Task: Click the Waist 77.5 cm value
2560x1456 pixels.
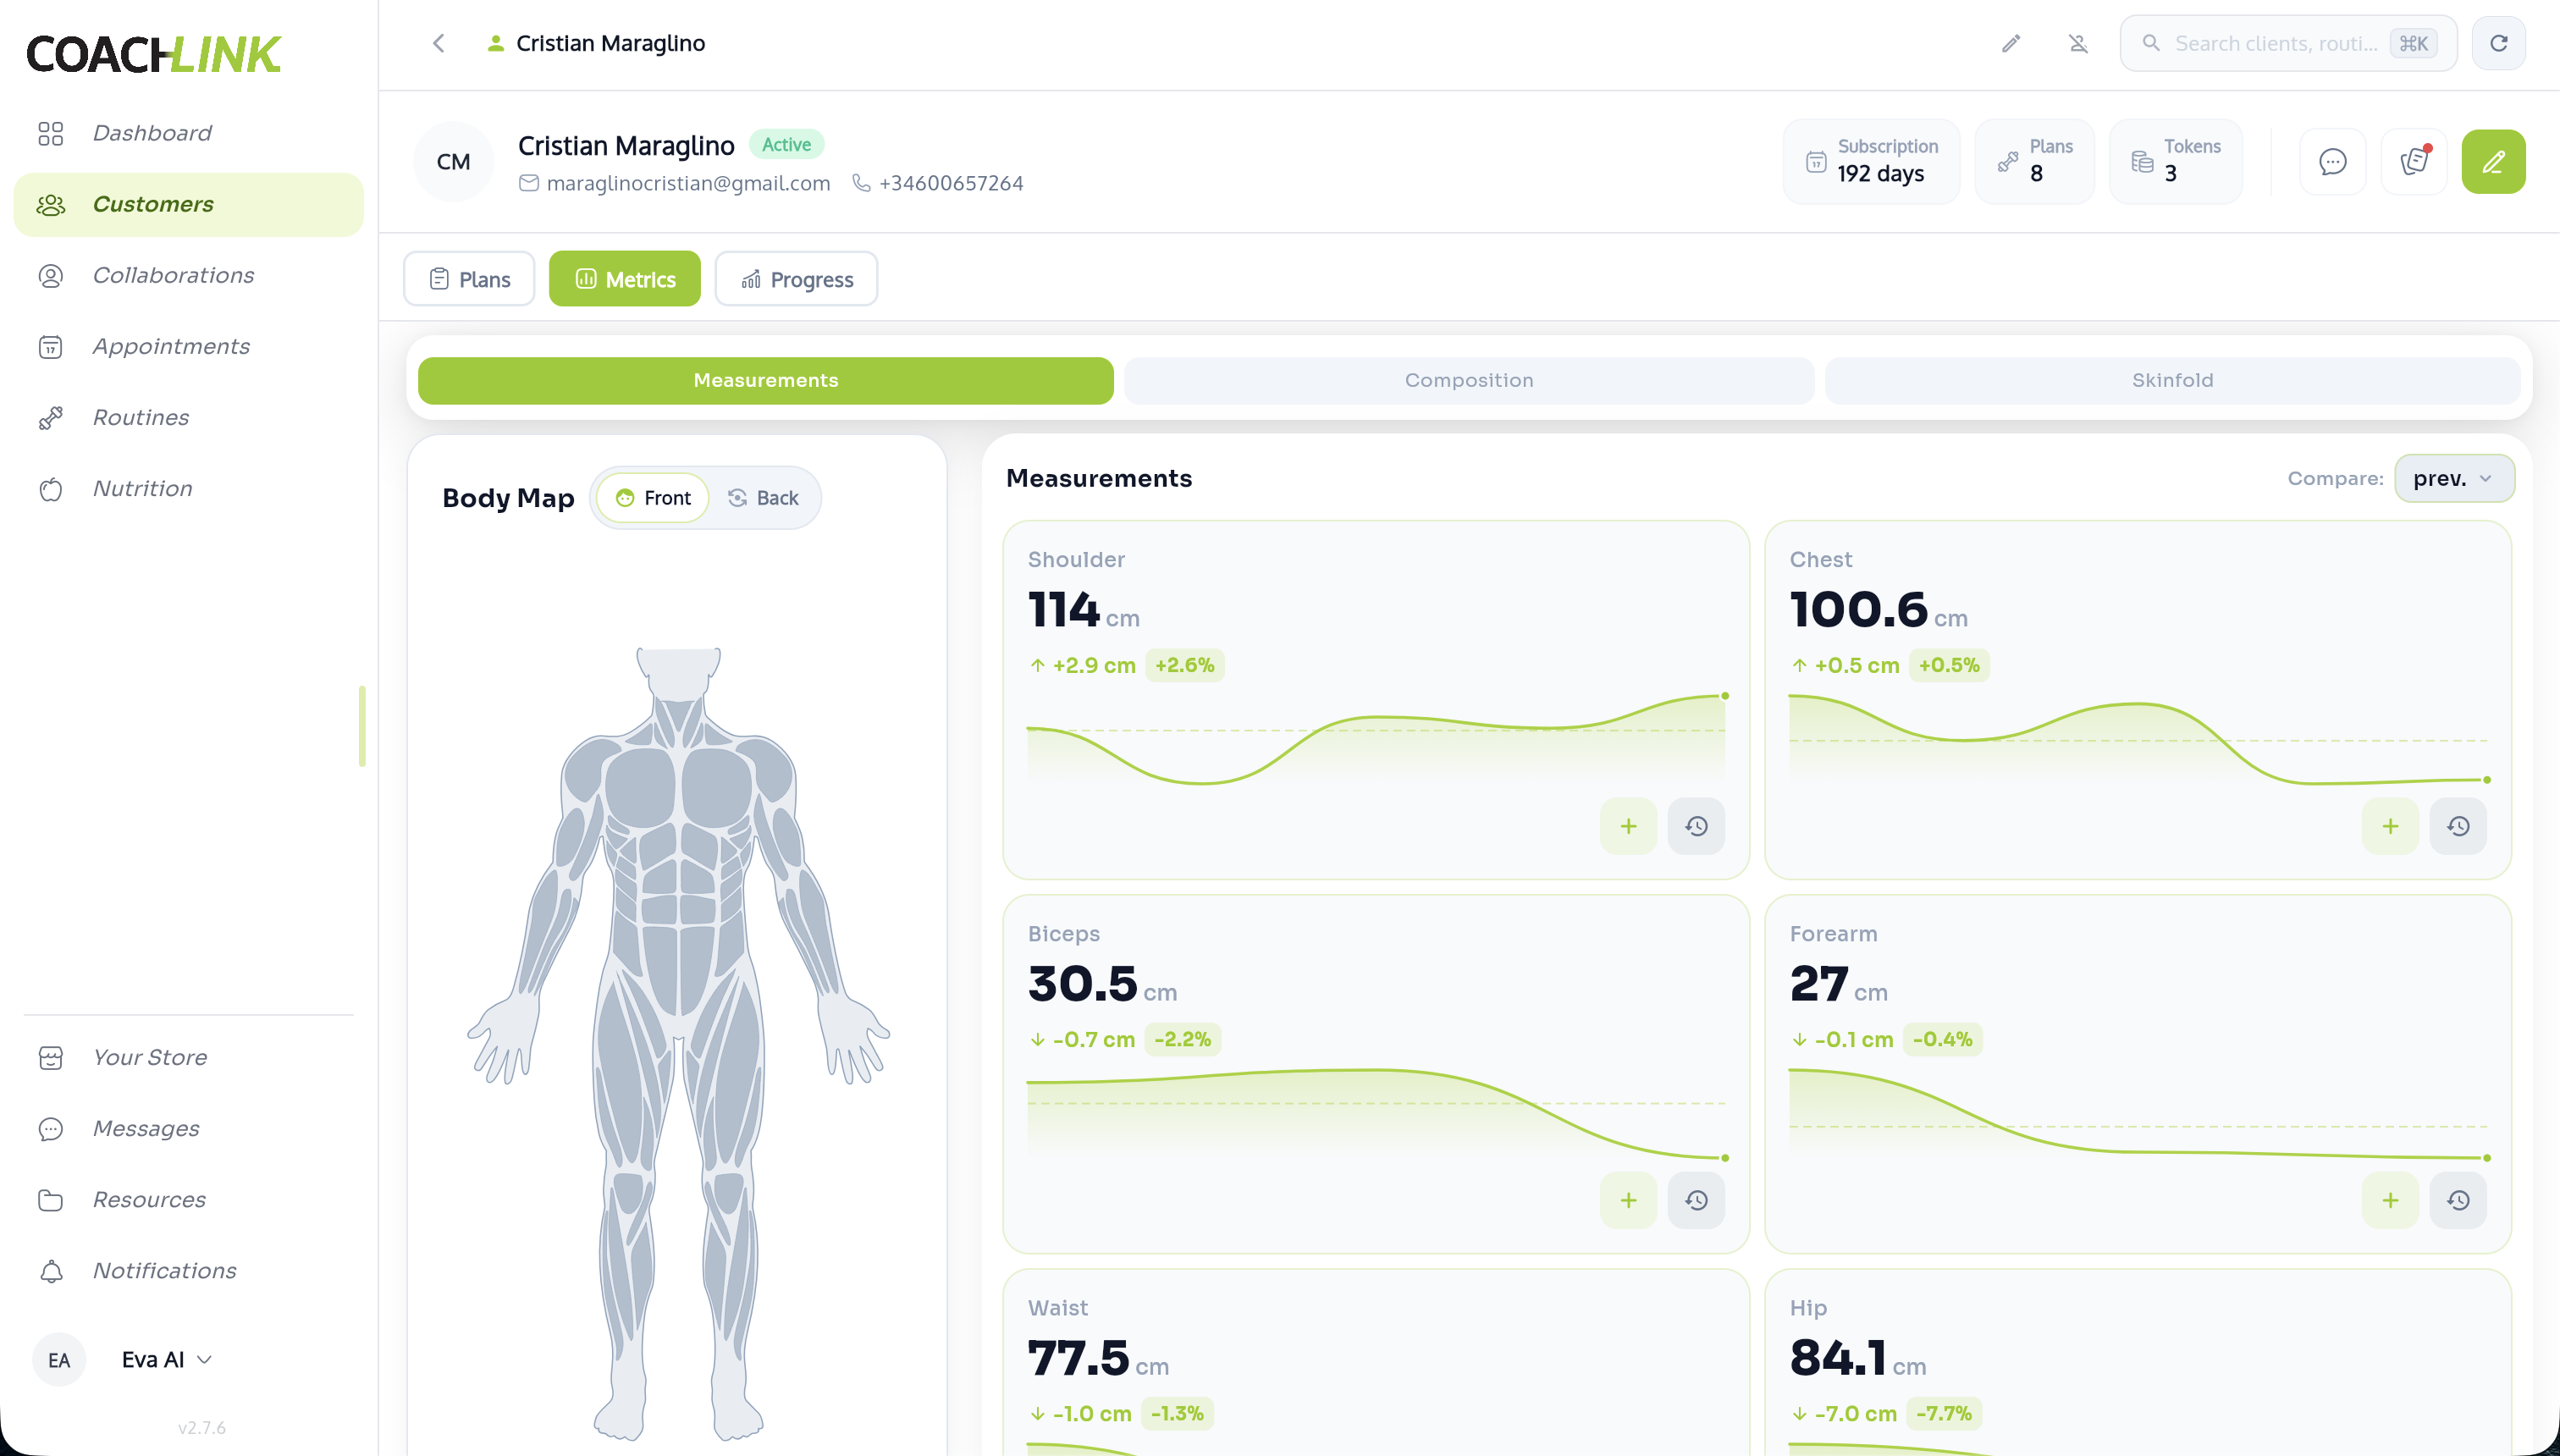Action: [1098, 1358]
